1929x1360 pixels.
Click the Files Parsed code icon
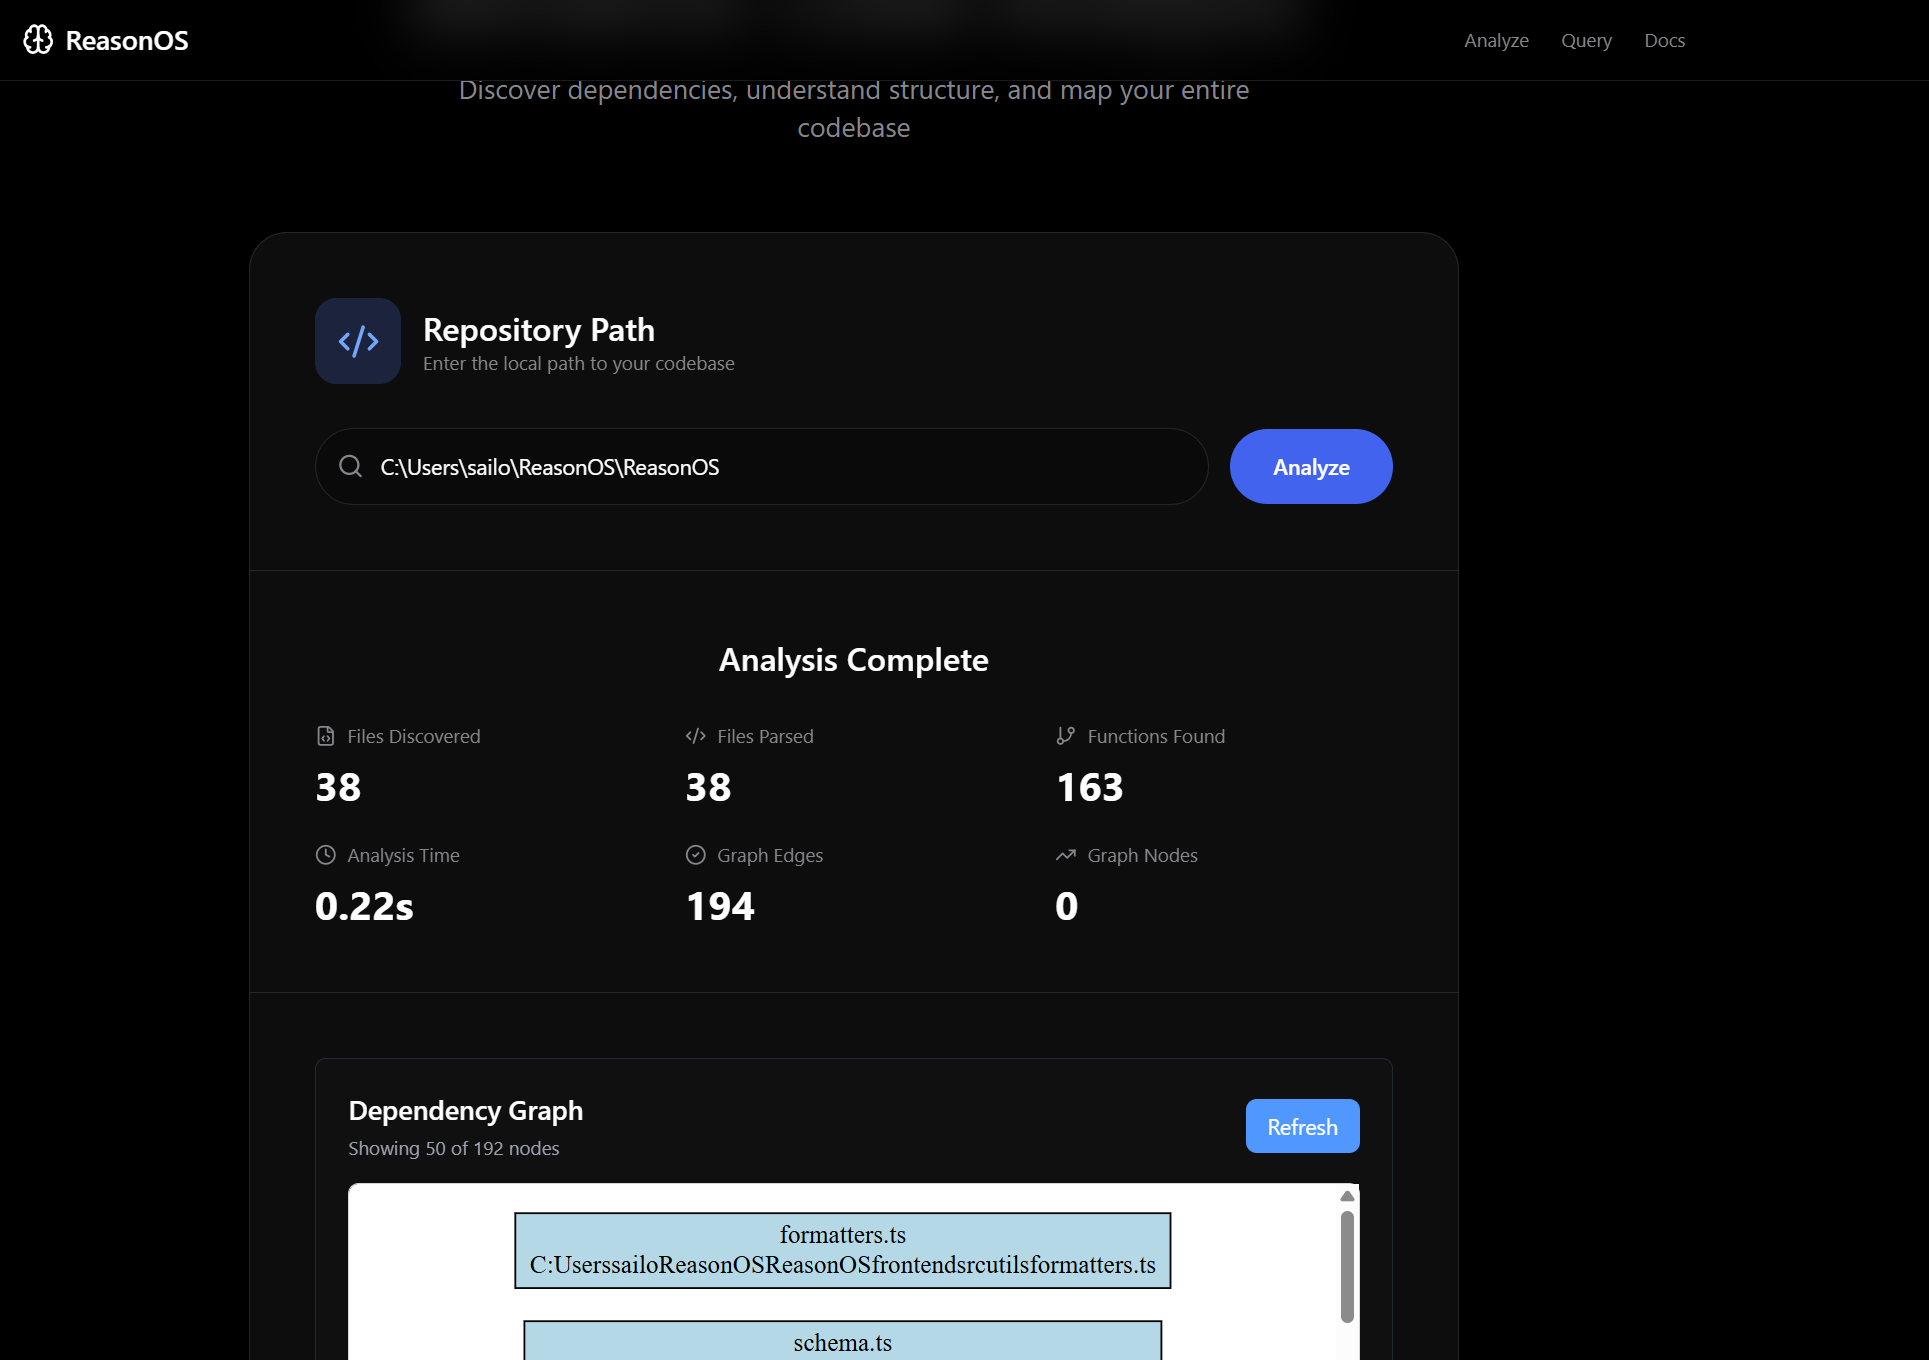point(696,736)
